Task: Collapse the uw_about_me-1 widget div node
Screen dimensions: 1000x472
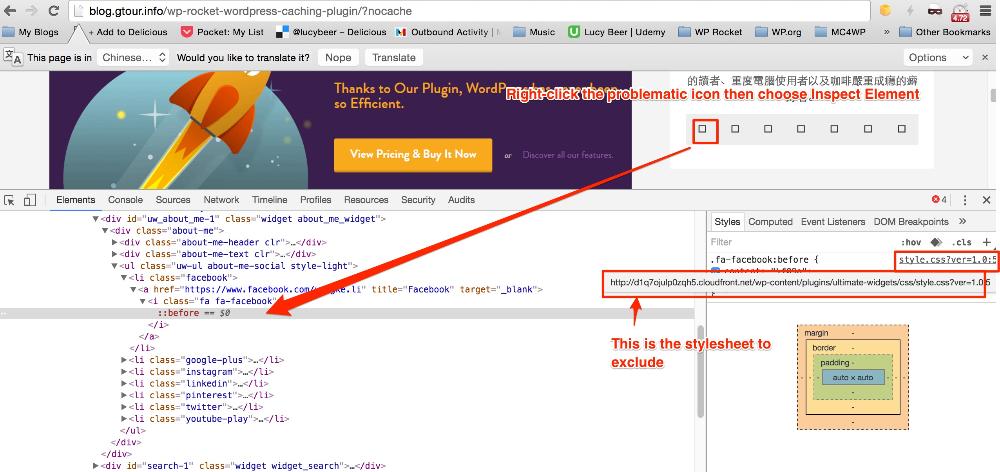Action: (96, 219)
